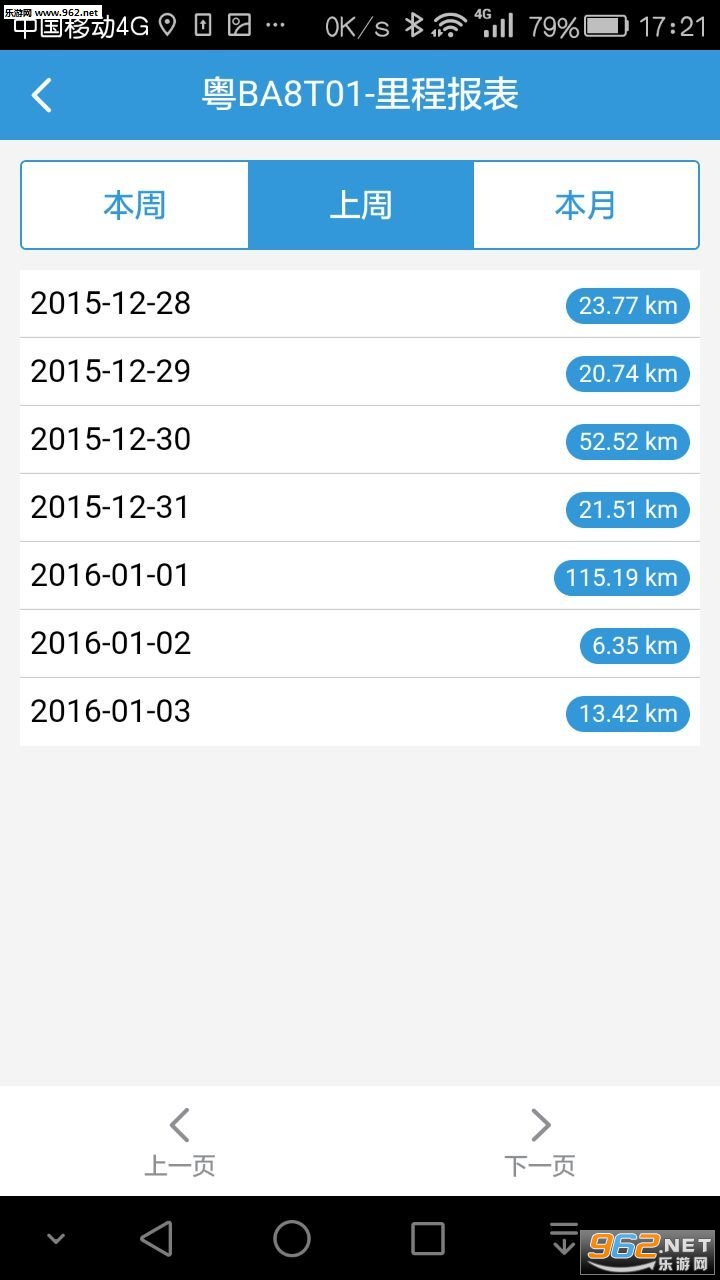720x1280 pixels.
Task: Switch to 本月 (this month) tab
Action: click(585, 206)
